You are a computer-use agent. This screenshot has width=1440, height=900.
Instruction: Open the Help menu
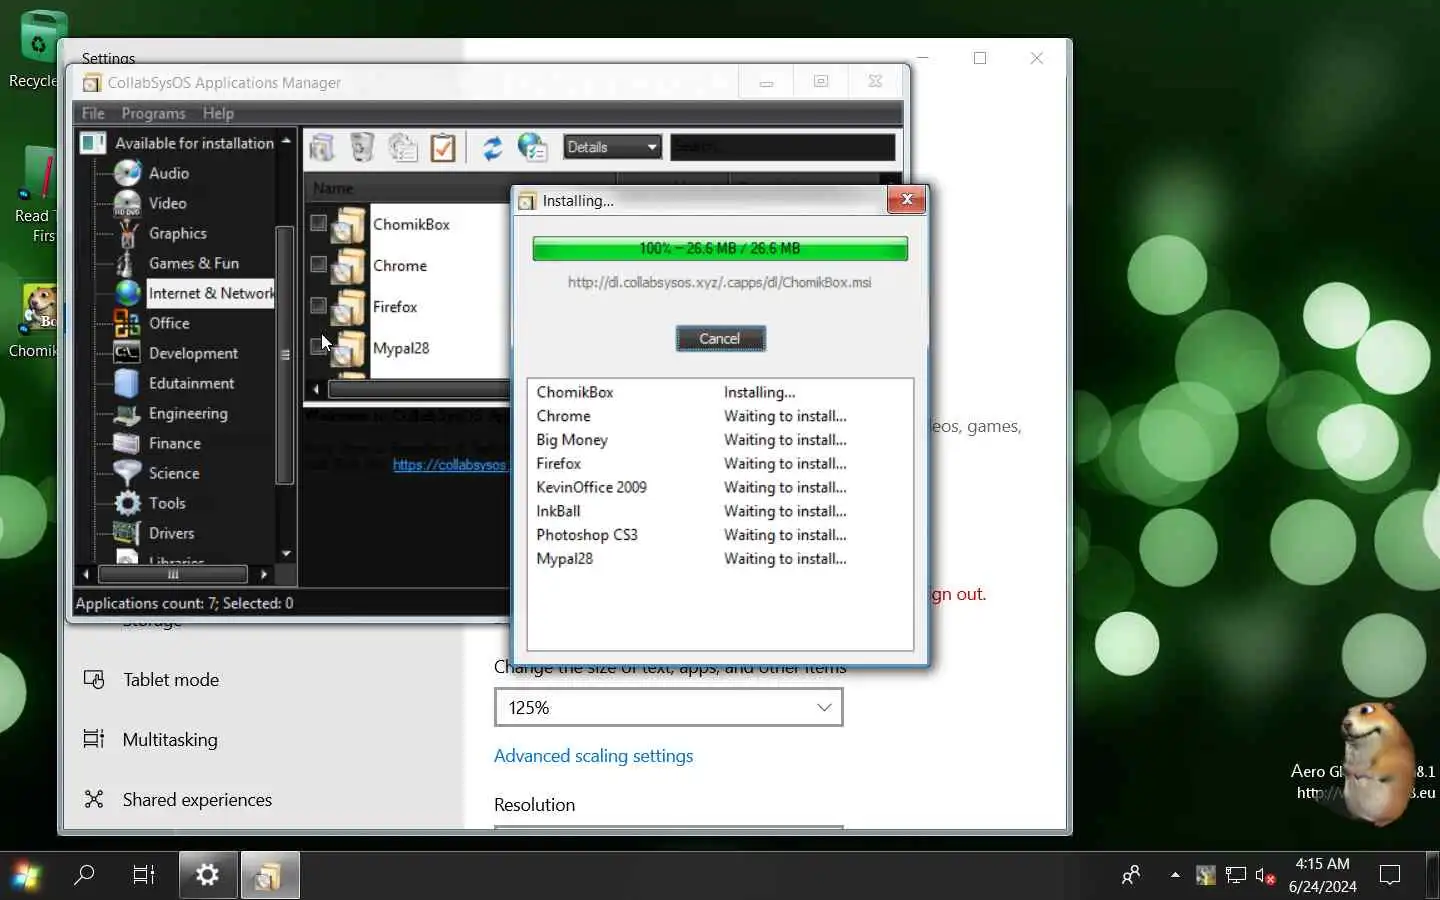(x=218, y=113)
